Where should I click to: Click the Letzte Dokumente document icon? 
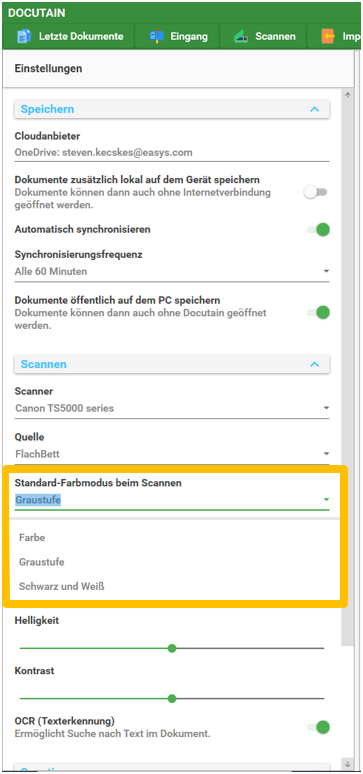click(x=24, y=37)
